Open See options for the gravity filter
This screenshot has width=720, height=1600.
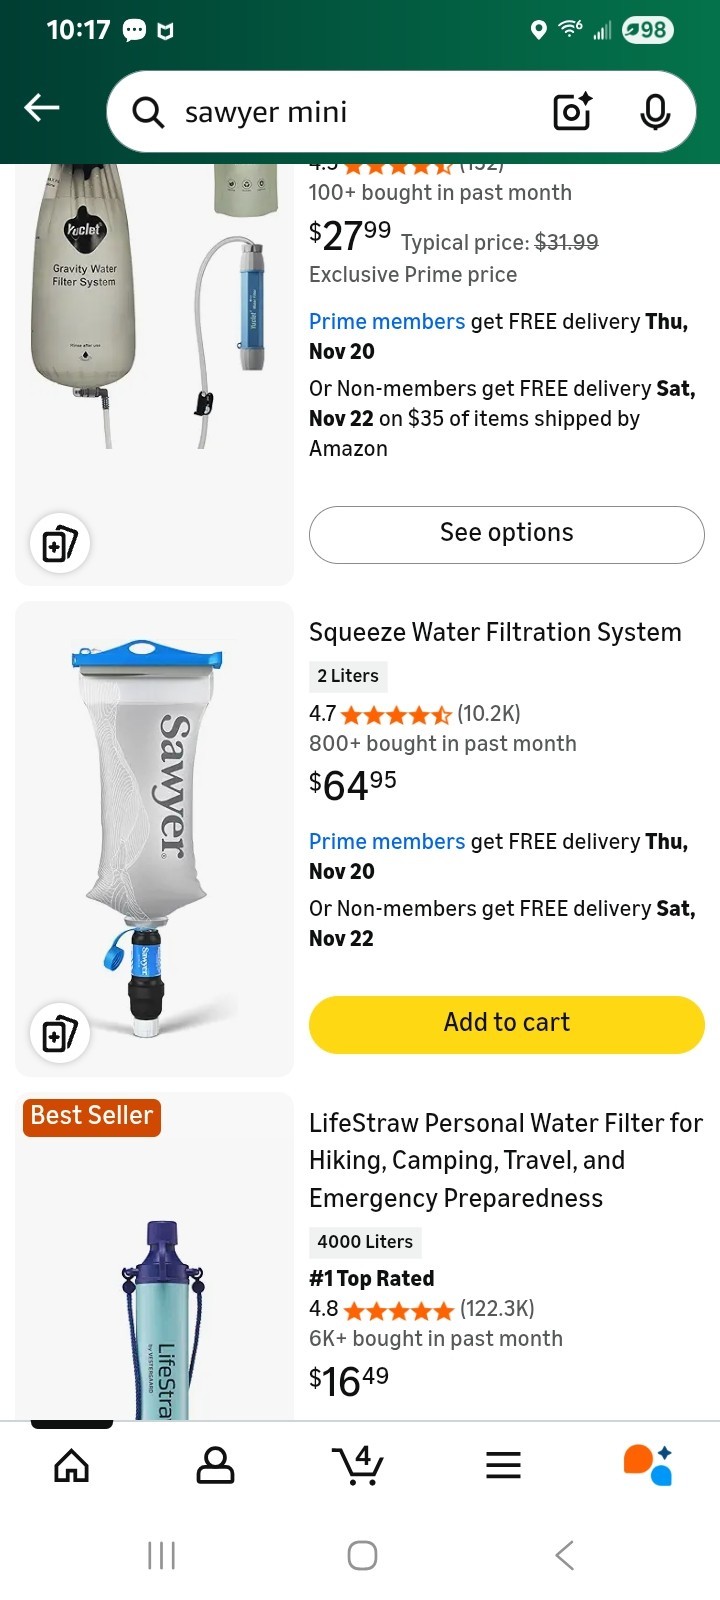[506, 533]
